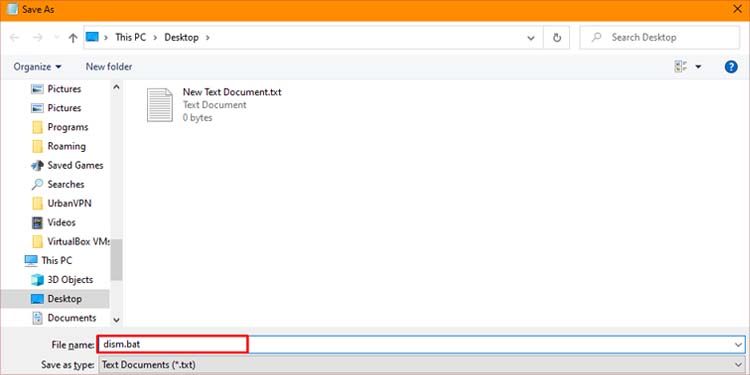Open the view options dropdown arrow
750x375 pixels.
pyautogui.click(x=698, y=66)
